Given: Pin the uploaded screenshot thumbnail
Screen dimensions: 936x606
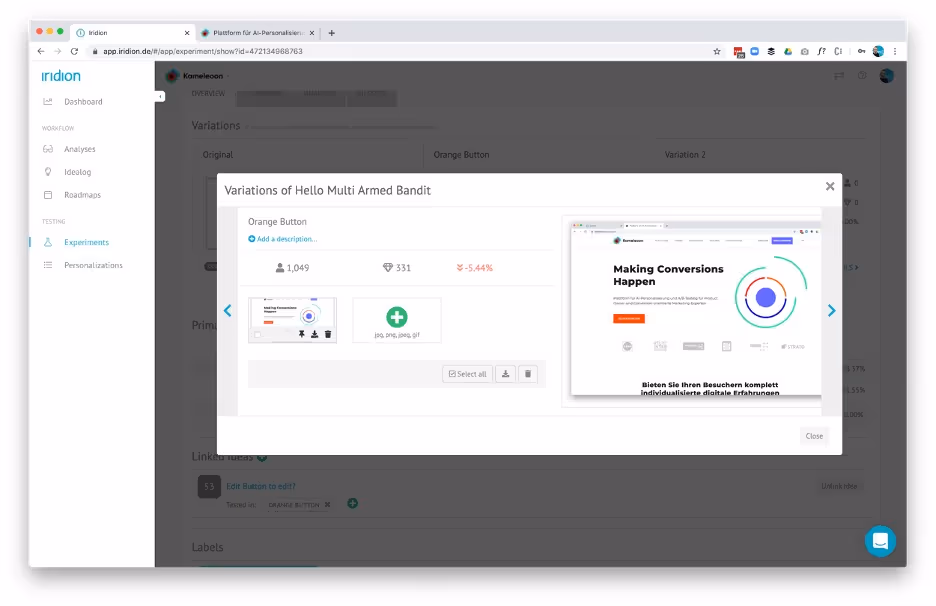Looking at the screenshot, I should coord(301,334).
